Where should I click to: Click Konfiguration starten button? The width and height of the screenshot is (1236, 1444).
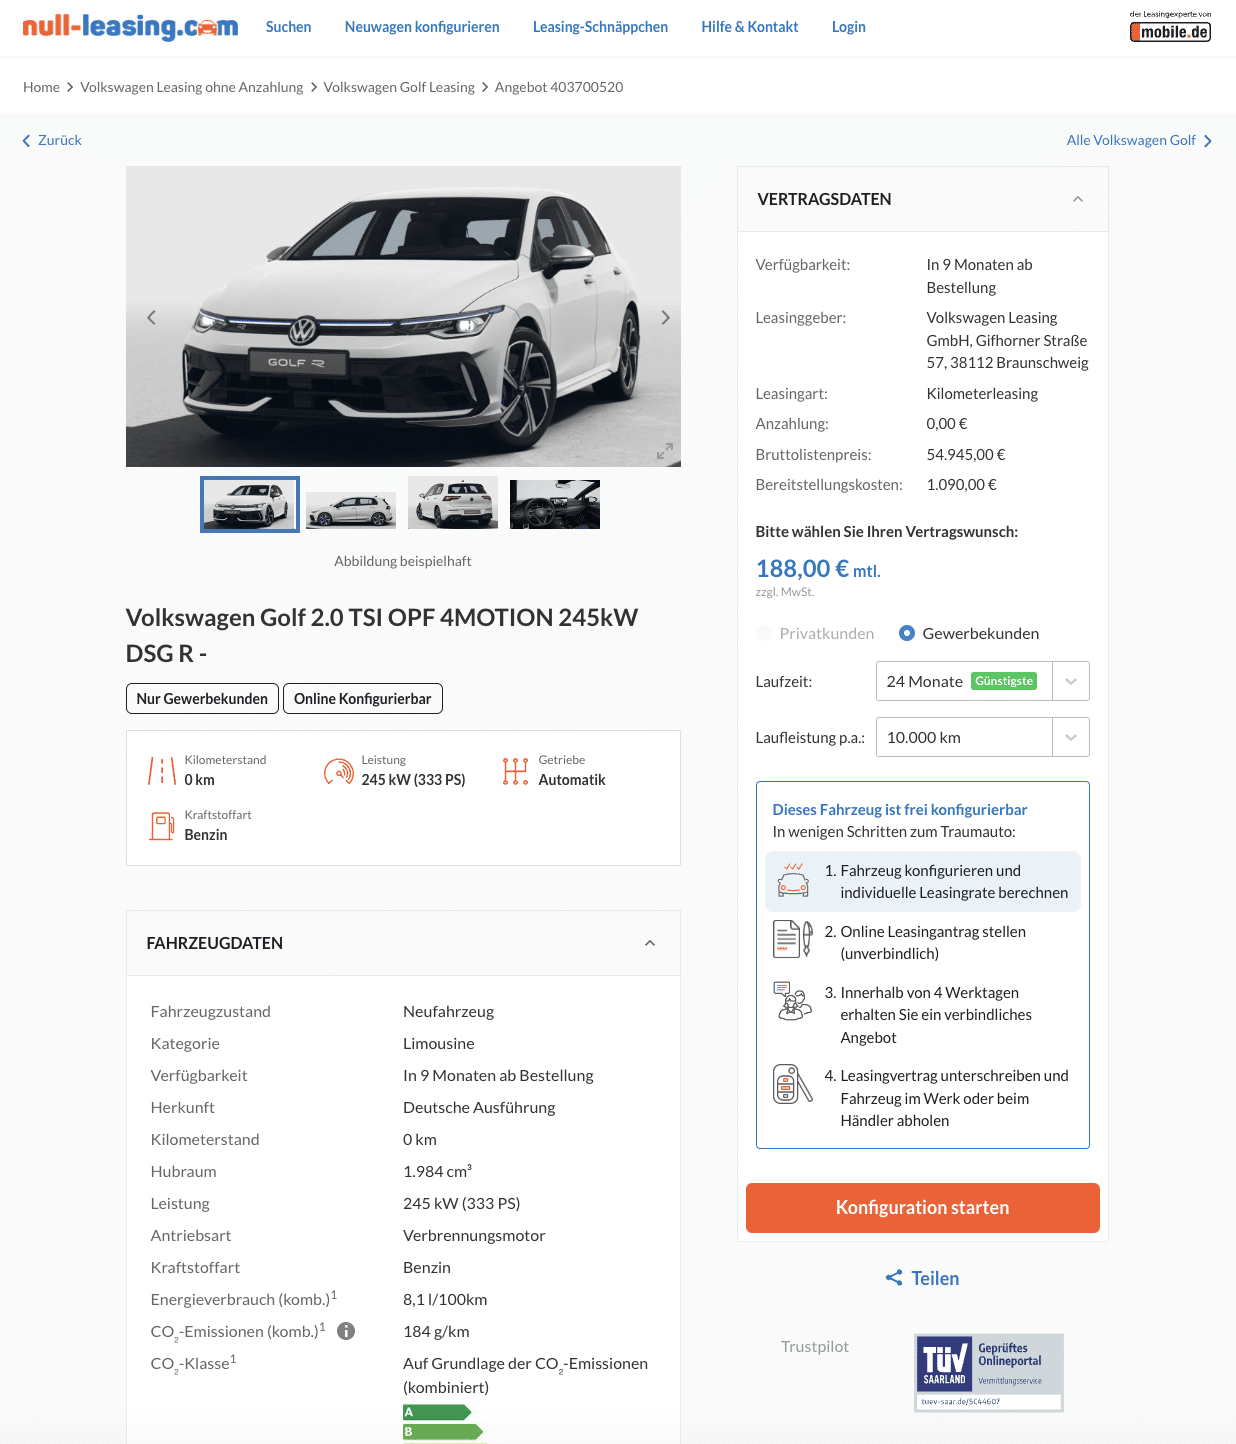point(923,1208)
